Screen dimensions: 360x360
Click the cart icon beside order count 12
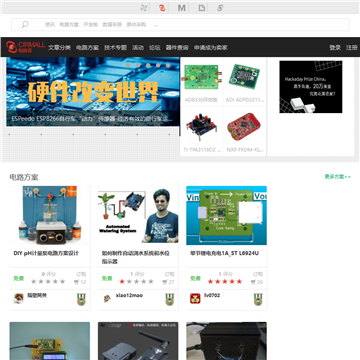(76, 282)
